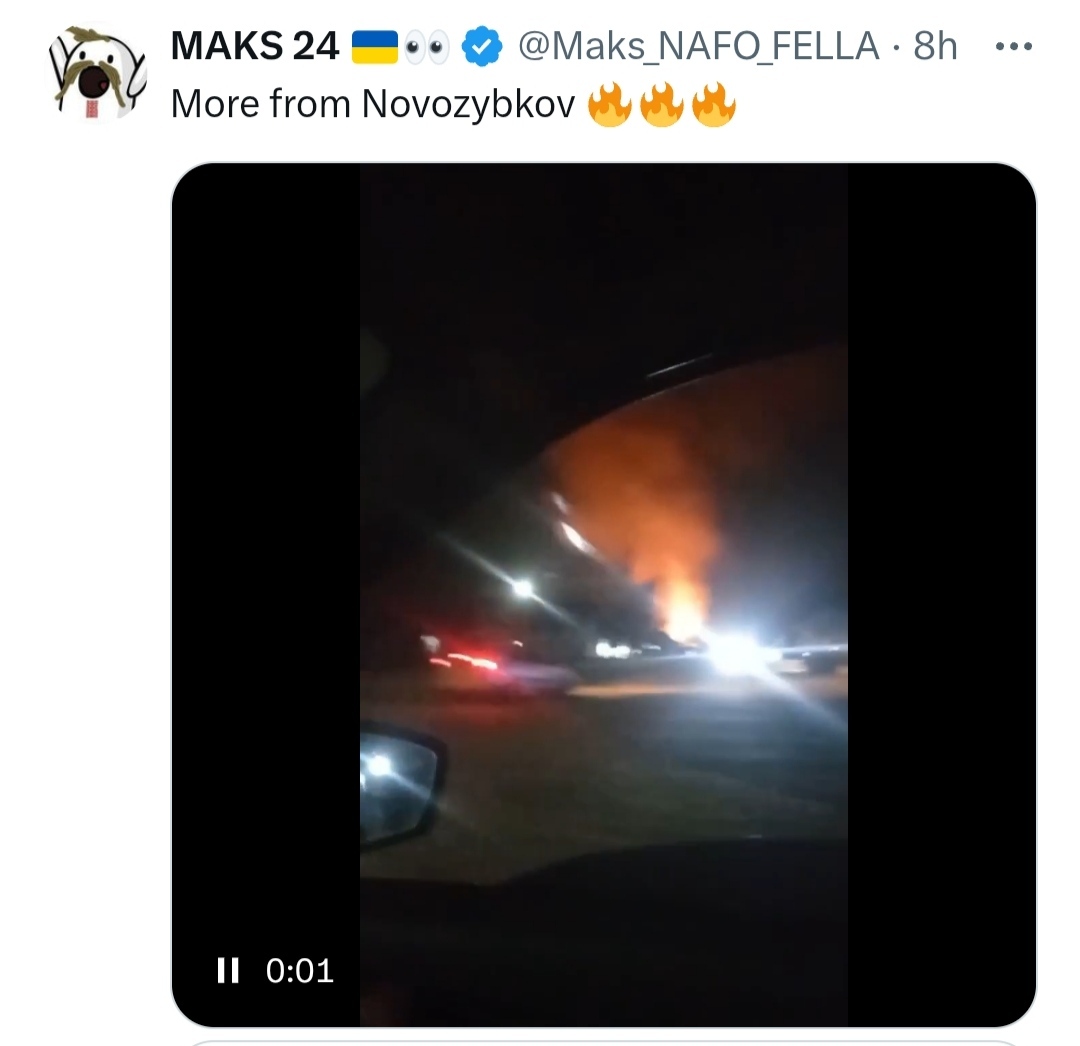The width and height of the screenshot is (1080, 1046).
Task: Click the Ukraine flag emoji
Action: pyautogui.click(x=375, y=46)
